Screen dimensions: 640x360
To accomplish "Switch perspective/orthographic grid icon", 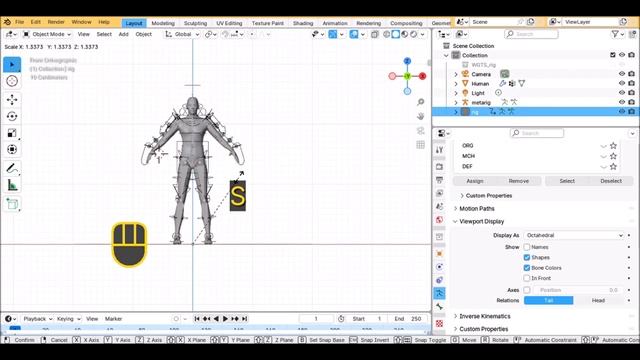I will (x=420, y=145).
